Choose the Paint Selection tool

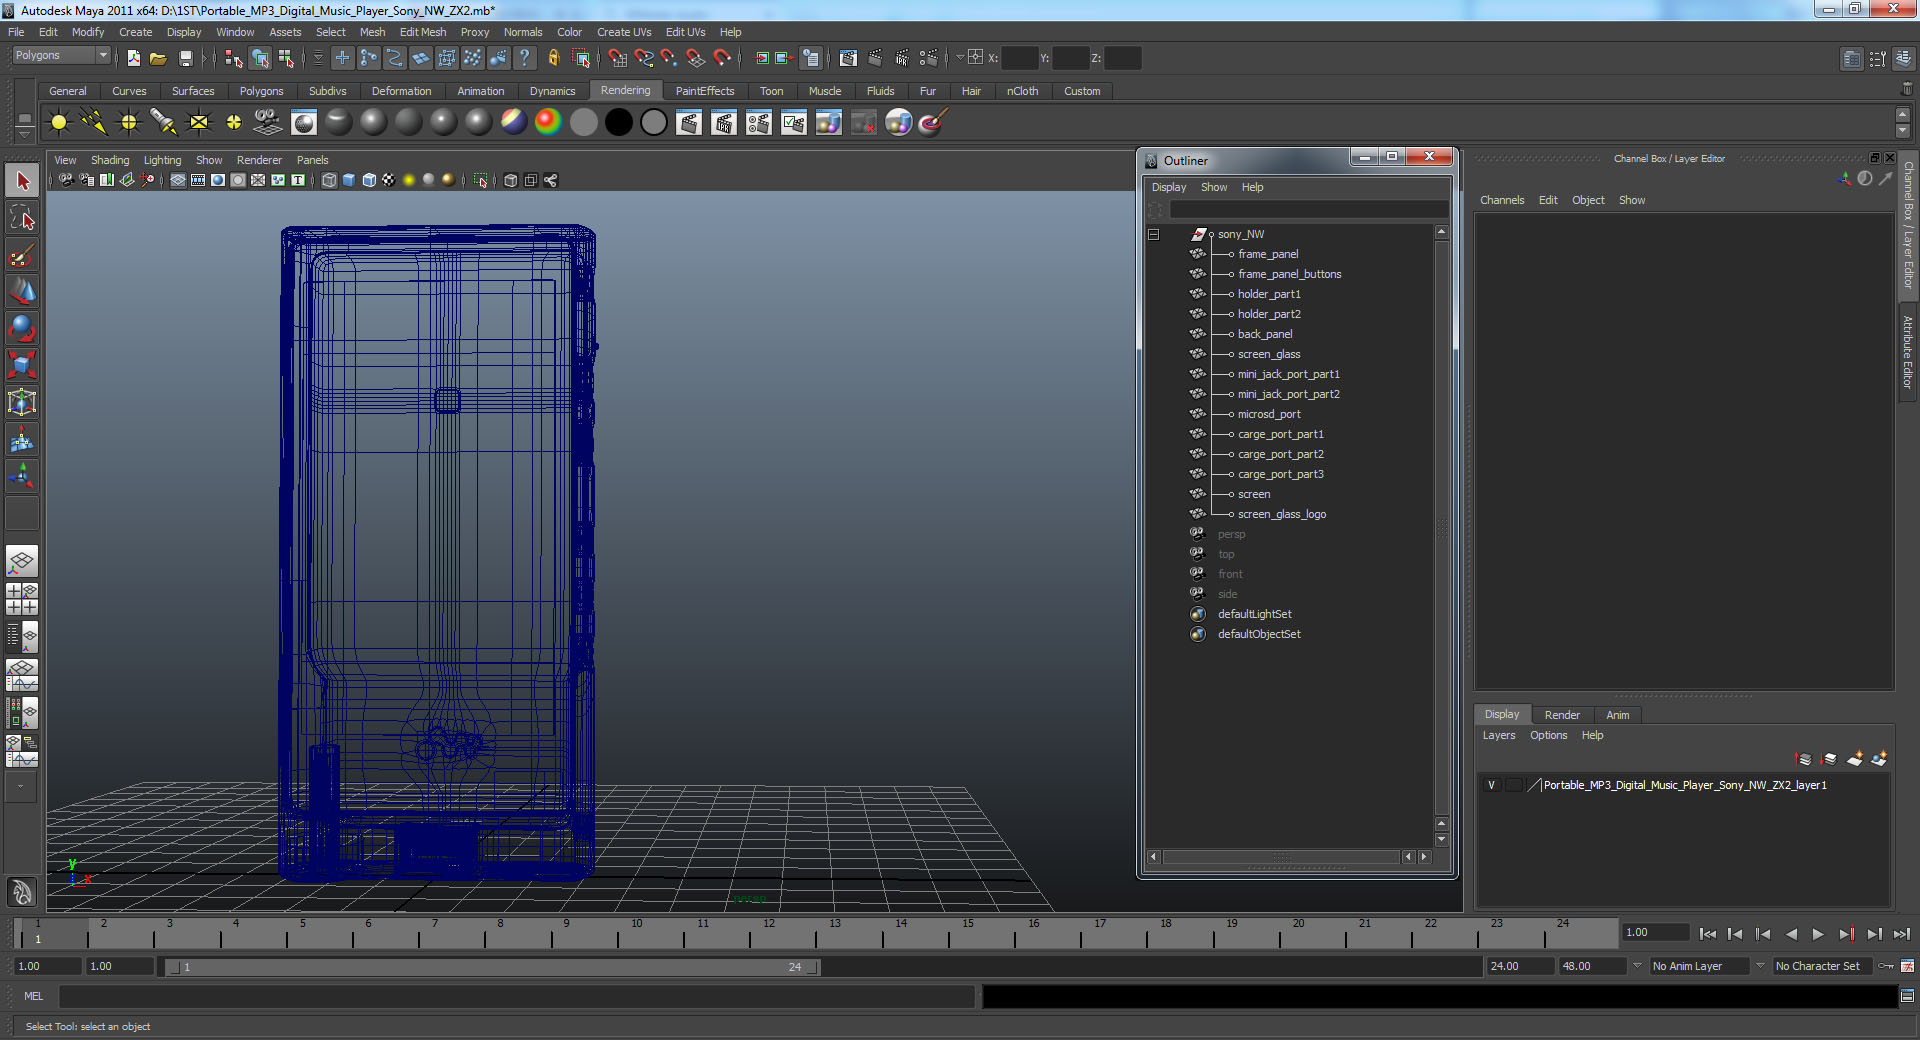[x=22, y=255]
